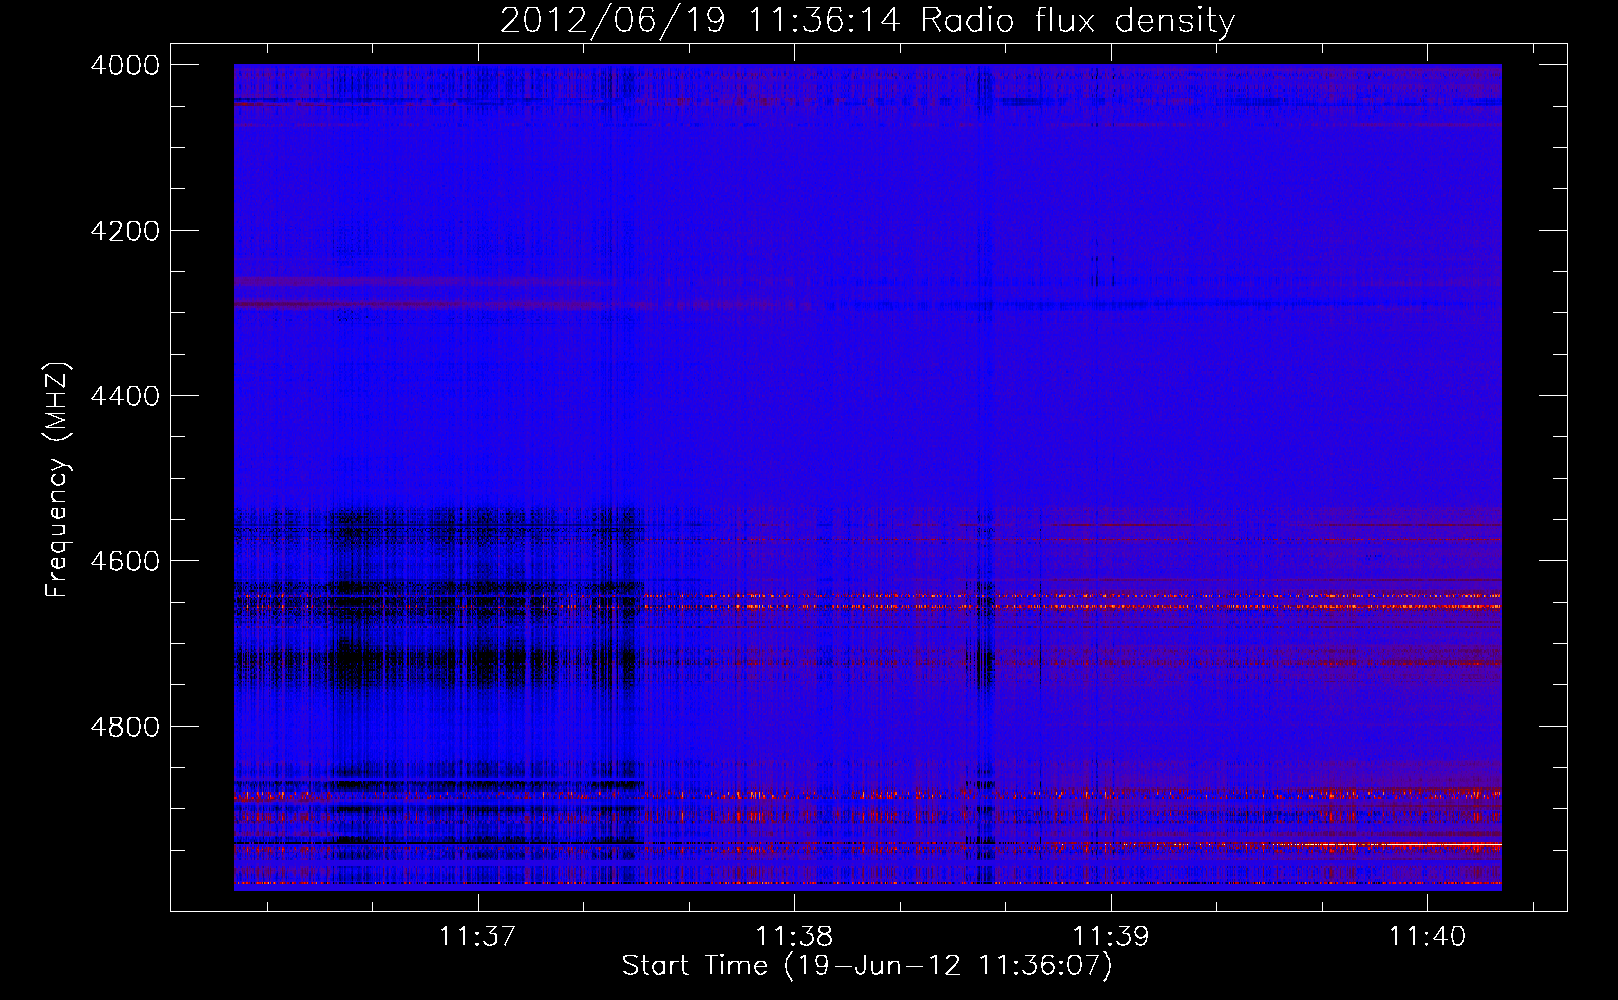Click the 11:37 time axis label
The width and height of the screenshot is (1618, 1000).
tap(478, 937)
